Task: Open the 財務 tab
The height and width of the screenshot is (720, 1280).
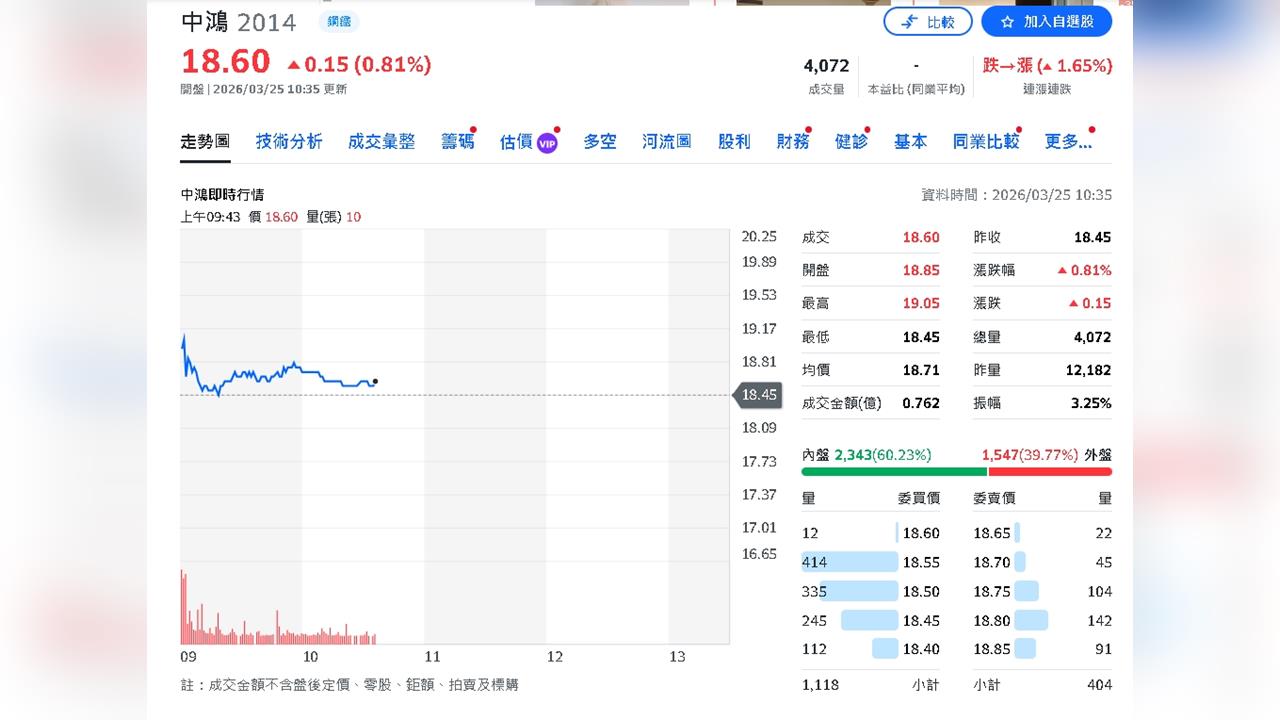Action: click(x=792, y=141)
